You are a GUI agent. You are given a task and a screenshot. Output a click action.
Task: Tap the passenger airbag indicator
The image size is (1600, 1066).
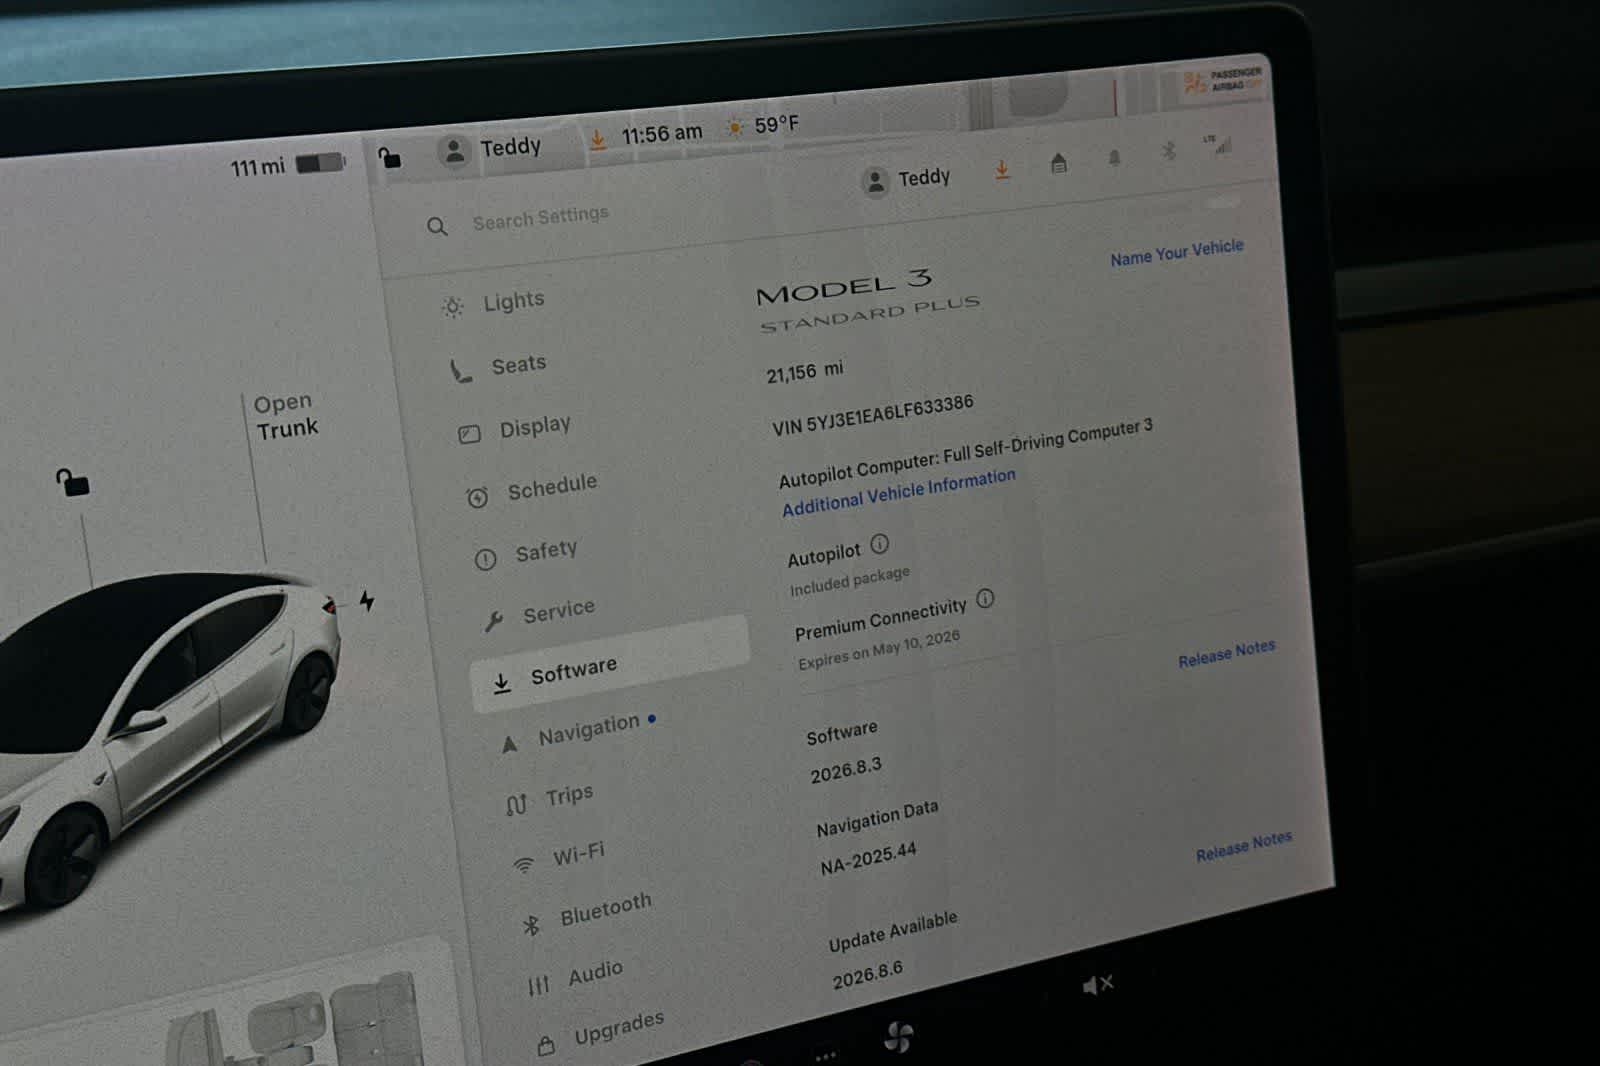pos(1222,81)
